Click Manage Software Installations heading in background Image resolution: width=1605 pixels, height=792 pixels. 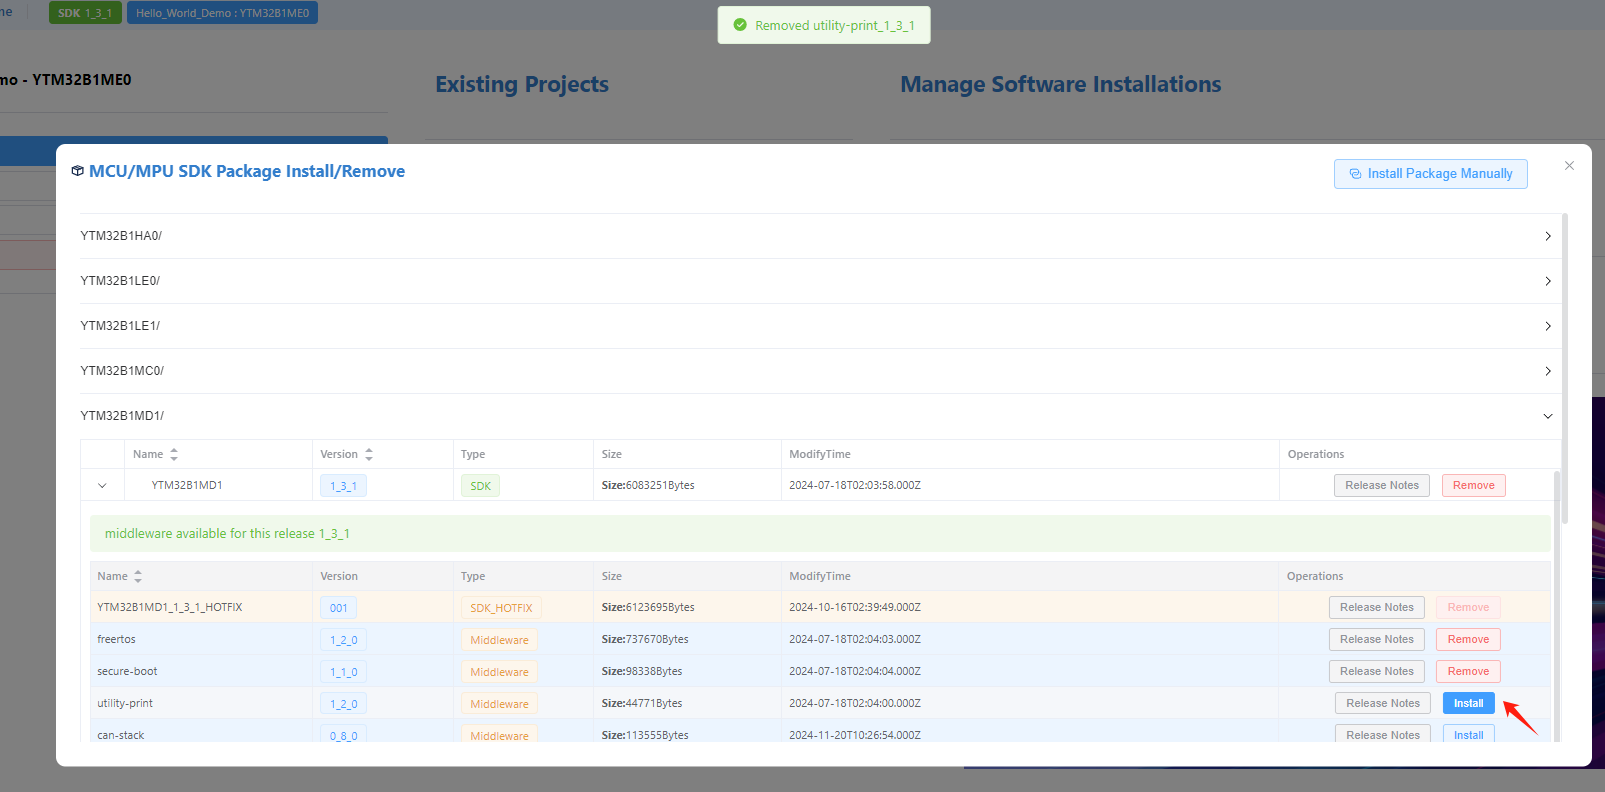click(1060, 84)
